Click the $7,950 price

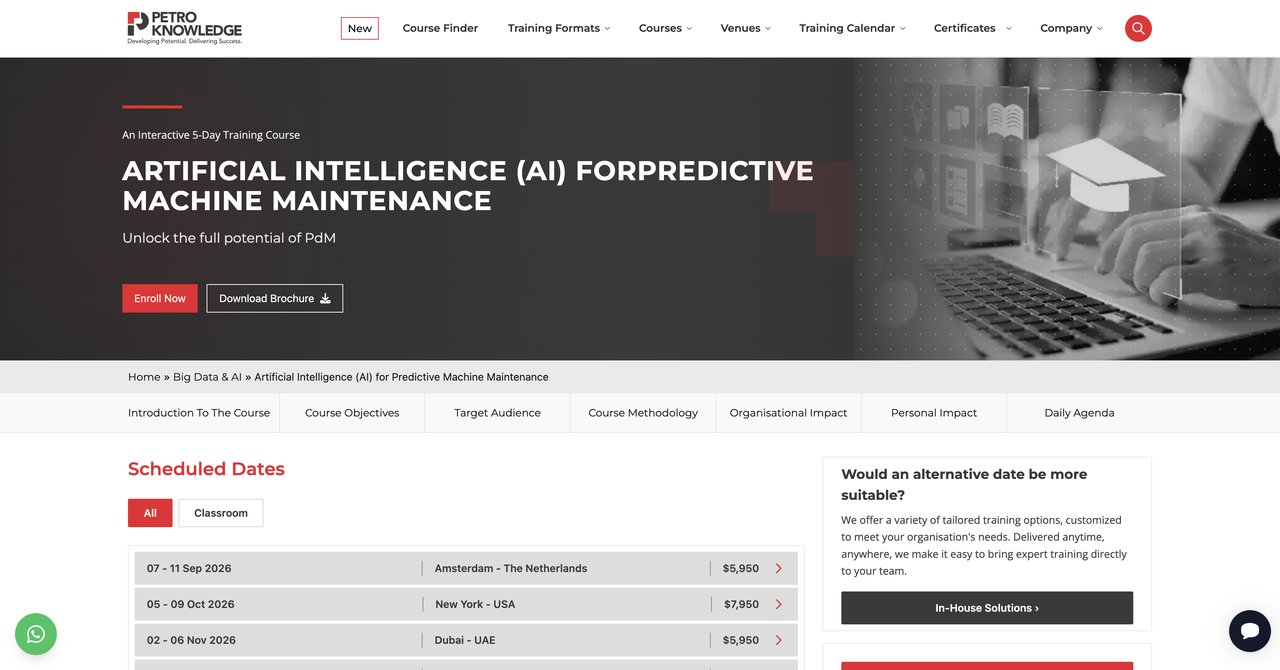pos(741,604)
